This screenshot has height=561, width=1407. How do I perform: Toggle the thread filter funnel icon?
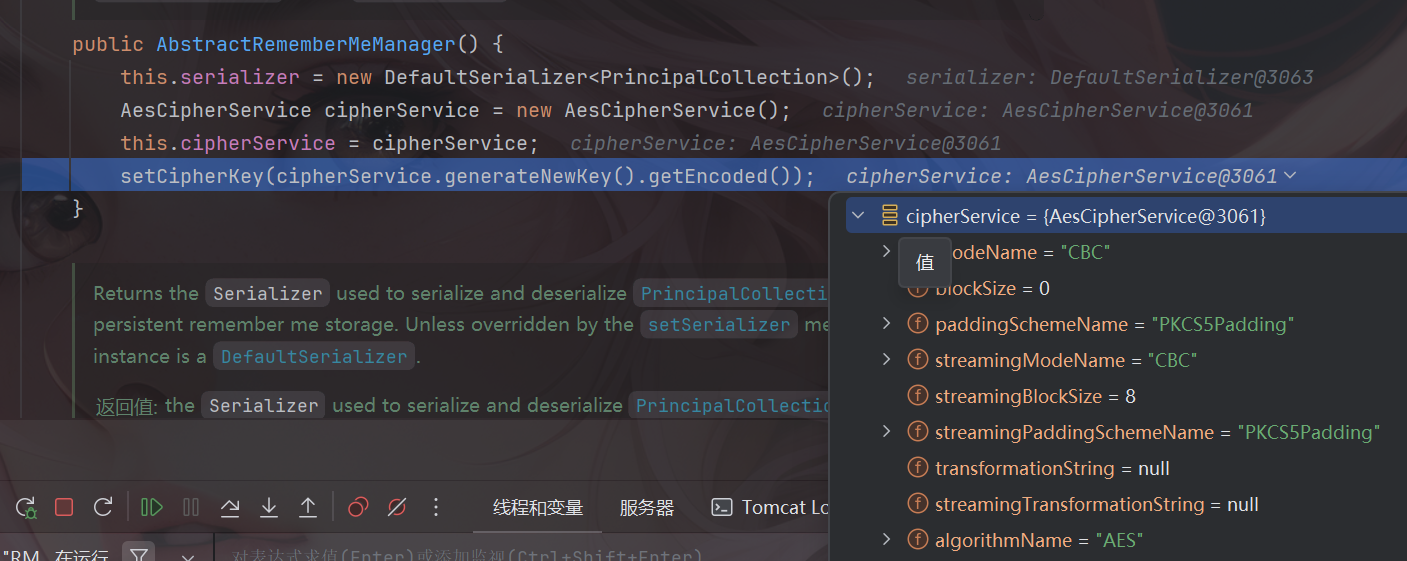pos(139,553)
